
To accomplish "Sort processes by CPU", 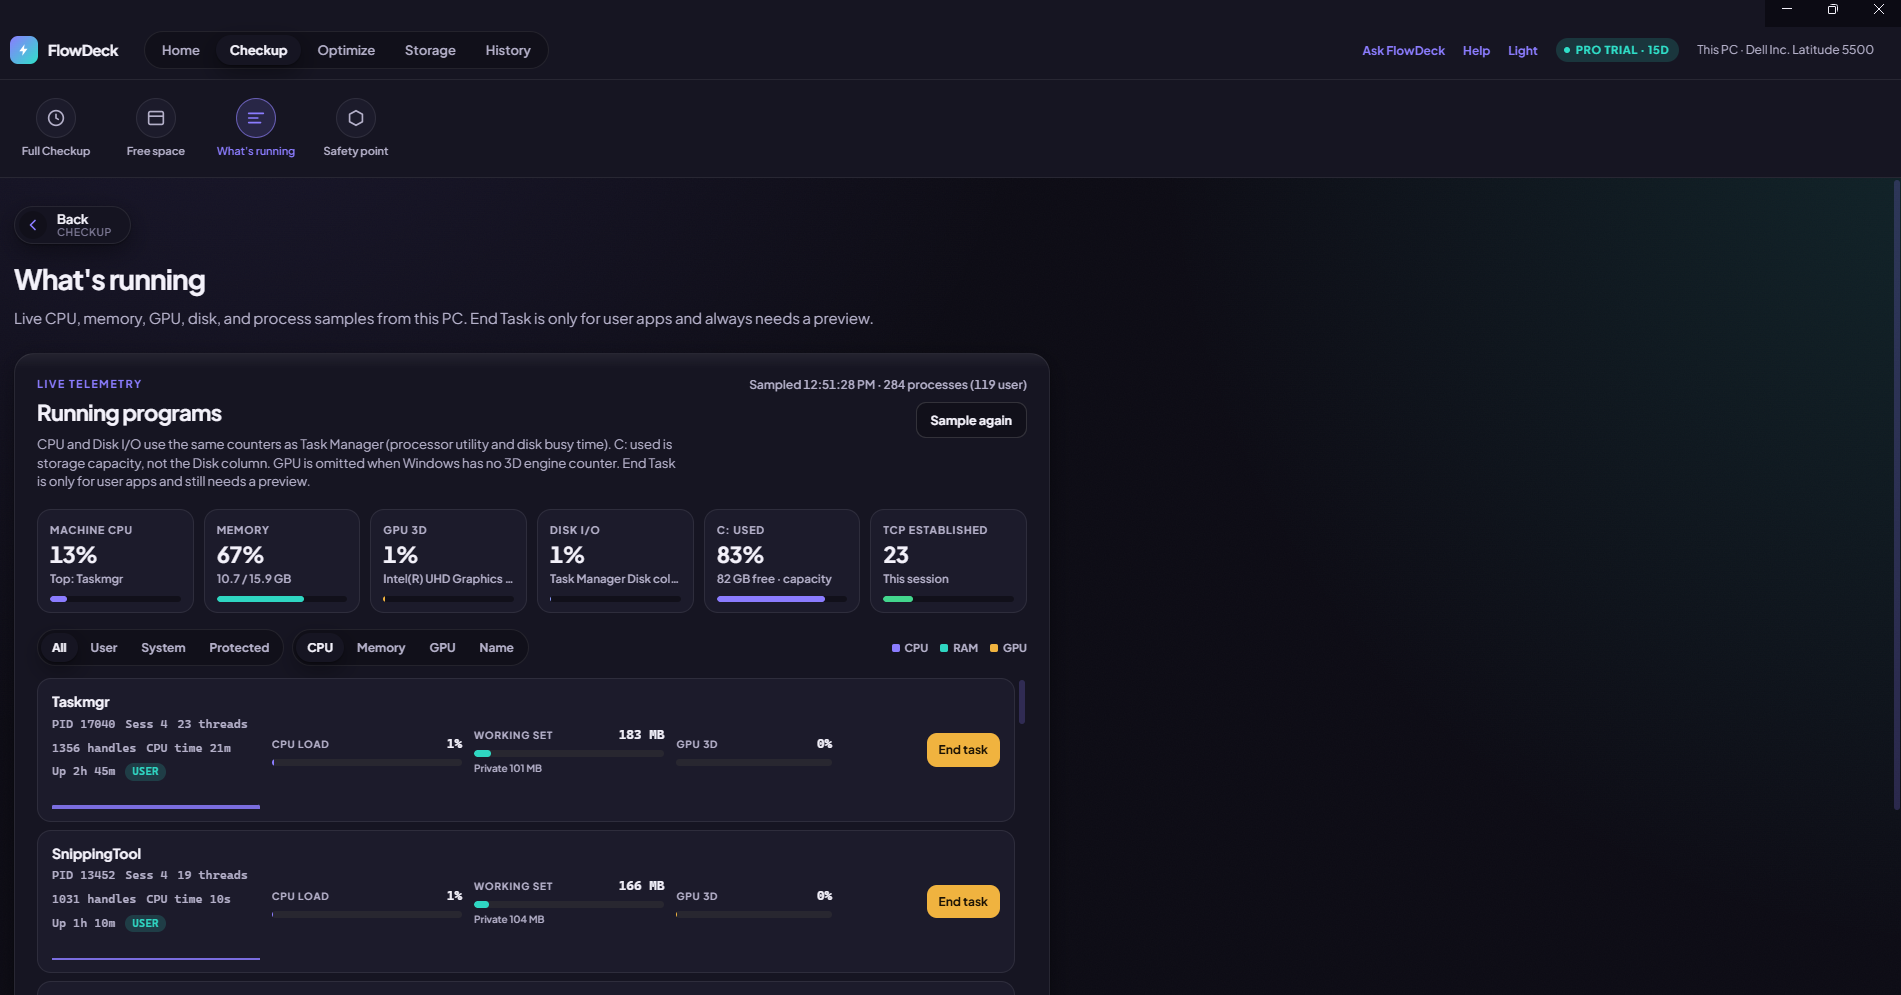I will pyautogui.click(x=320, y=648).
